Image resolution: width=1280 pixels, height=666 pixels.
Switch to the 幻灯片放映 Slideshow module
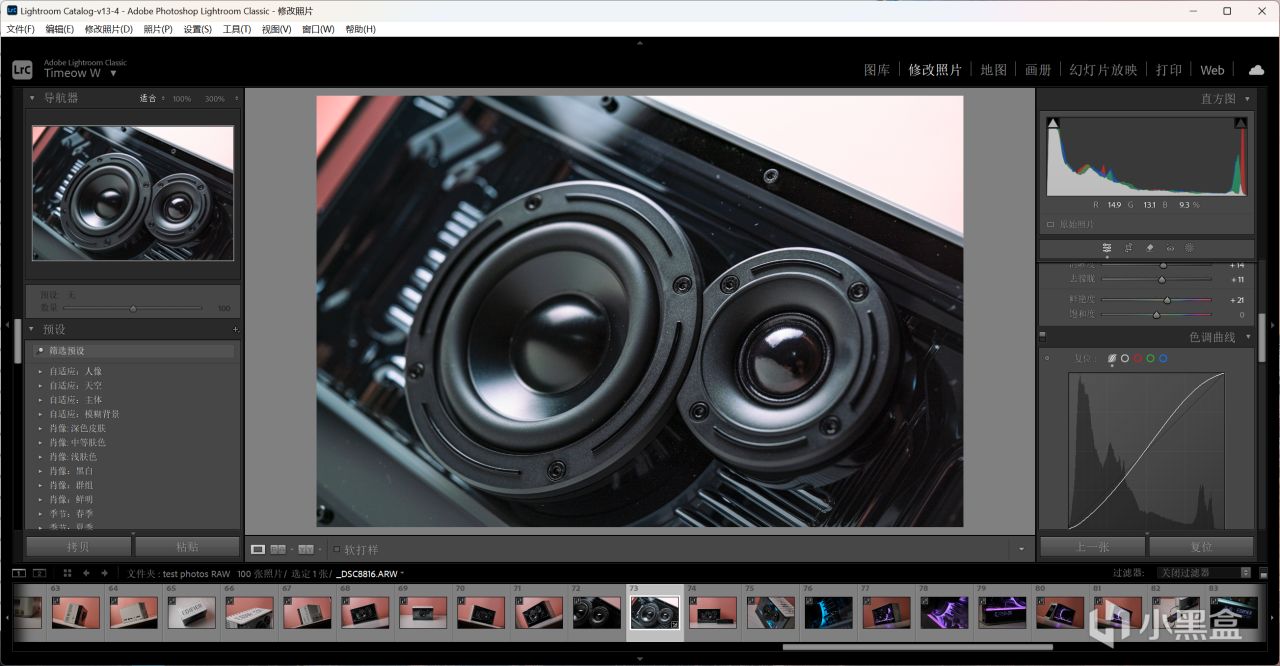click(x=1103, y=70)
